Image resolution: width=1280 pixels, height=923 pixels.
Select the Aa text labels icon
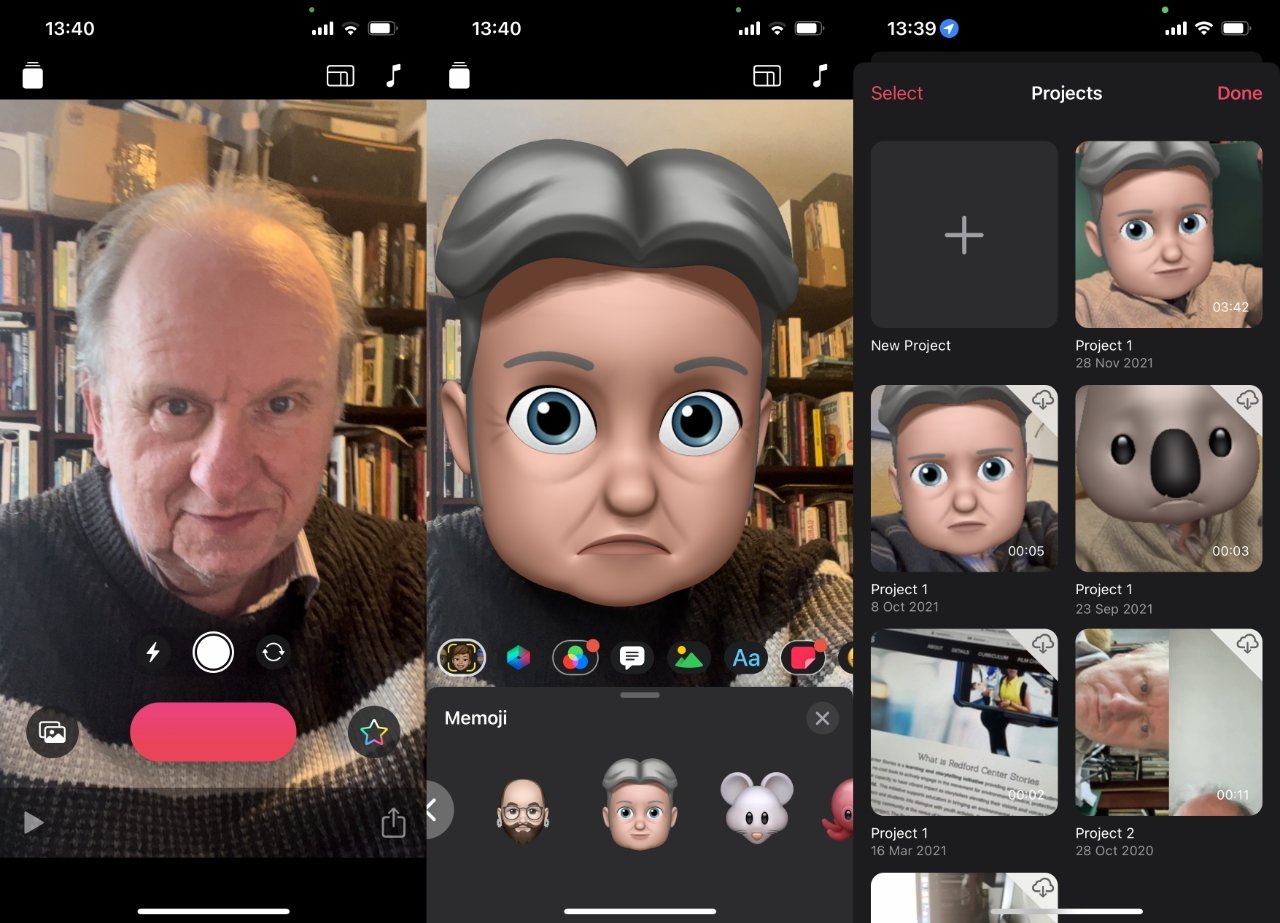(x=746, y=657)
